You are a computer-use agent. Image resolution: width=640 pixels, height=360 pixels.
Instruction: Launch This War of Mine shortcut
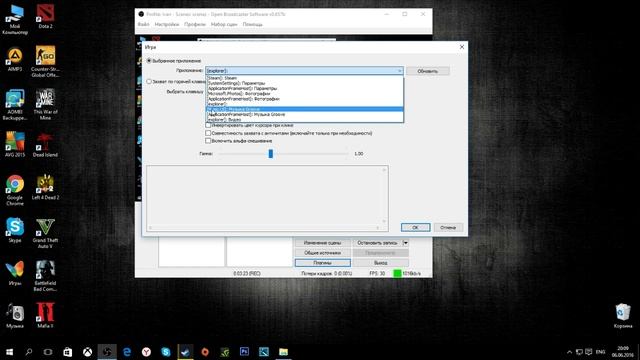click(x=45, y=104)
